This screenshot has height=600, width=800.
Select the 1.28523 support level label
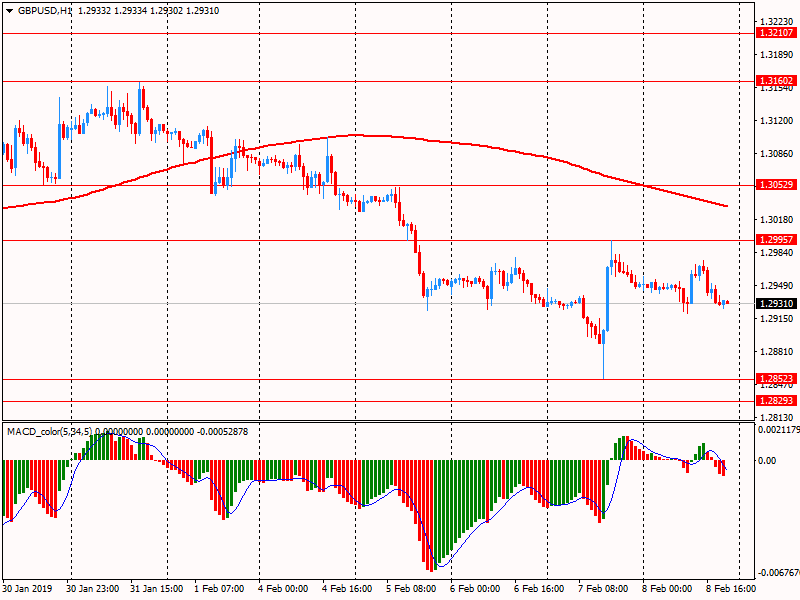pos(776,379)
